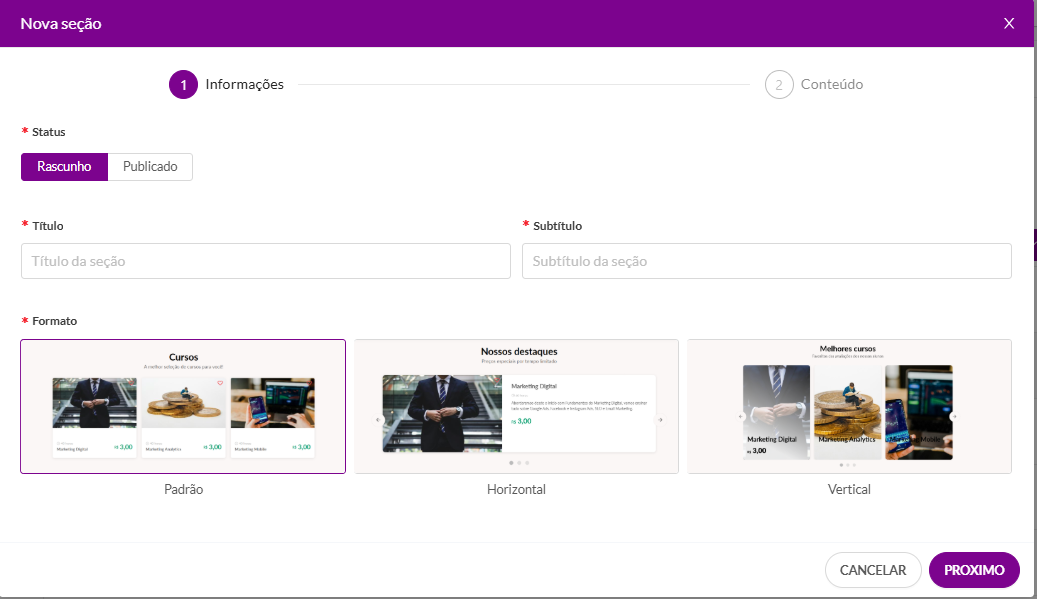
Task: Switch status to Publicado
Action: pos(150,167)
